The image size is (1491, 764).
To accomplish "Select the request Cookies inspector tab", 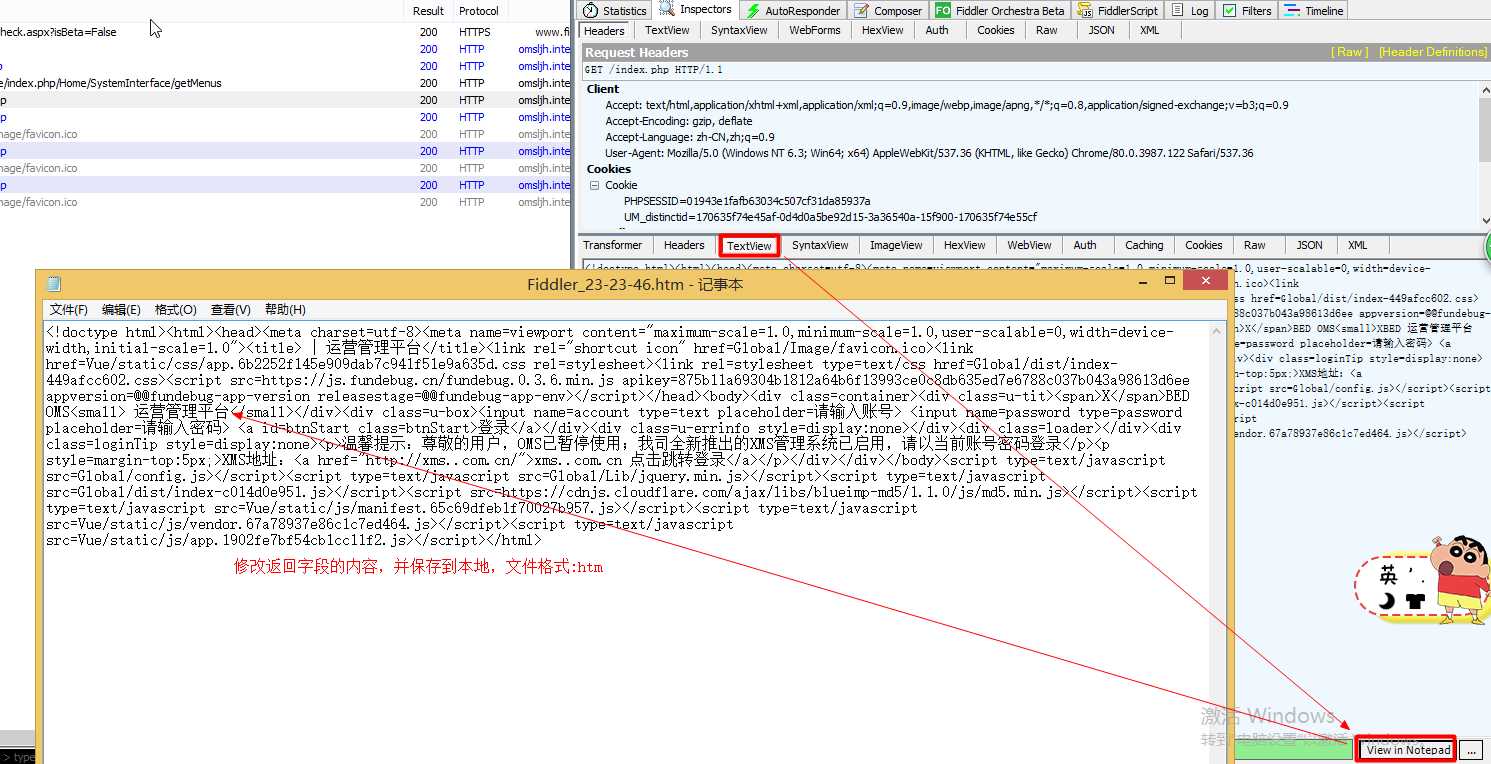I will 995,30.
